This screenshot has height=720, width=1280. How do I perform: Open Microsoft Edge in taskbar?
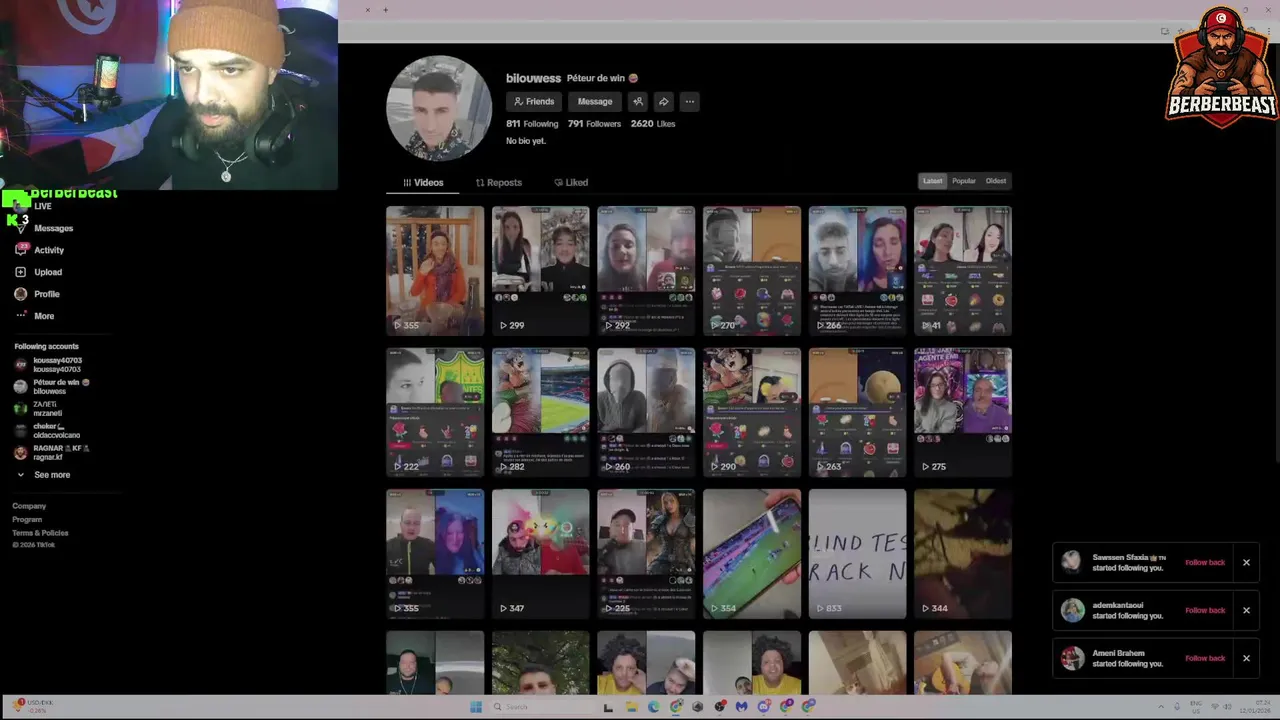tap(654, 707)
